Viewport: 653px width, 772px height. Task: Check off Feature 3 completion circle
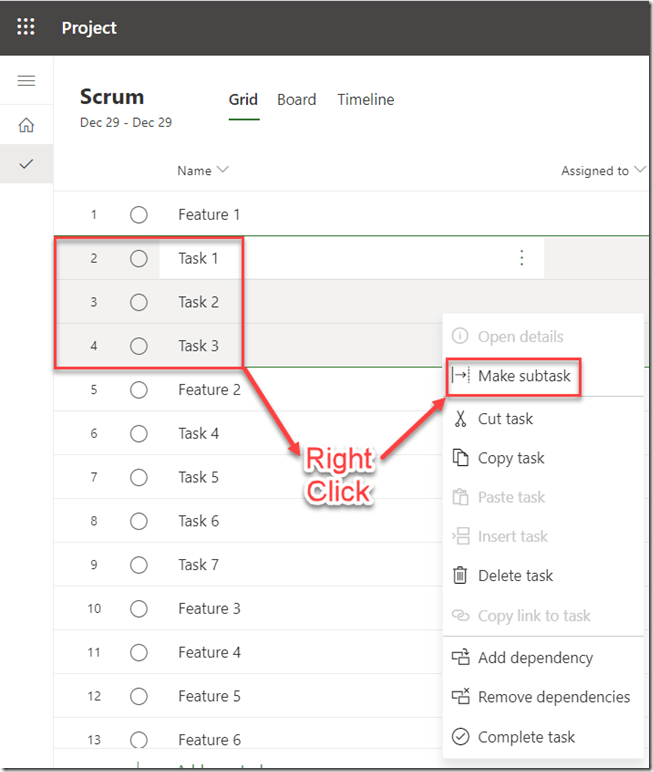click(x=139, y=609)
